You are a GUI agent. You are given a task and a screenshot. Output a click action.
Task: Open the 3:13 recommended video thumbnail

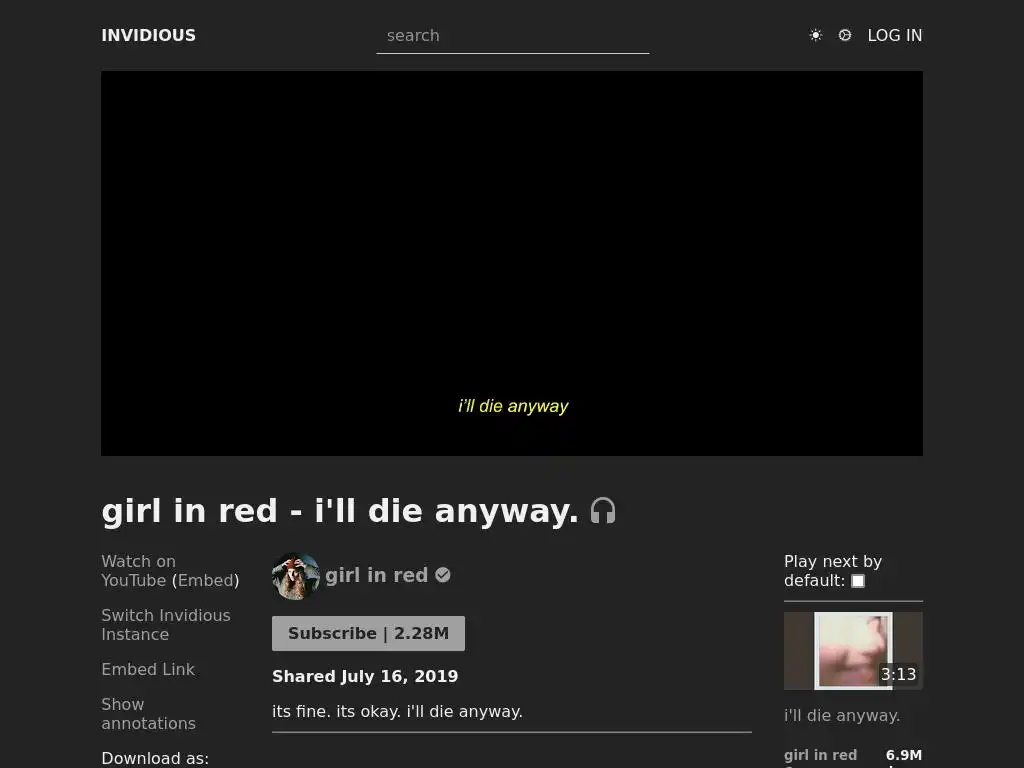853,650
